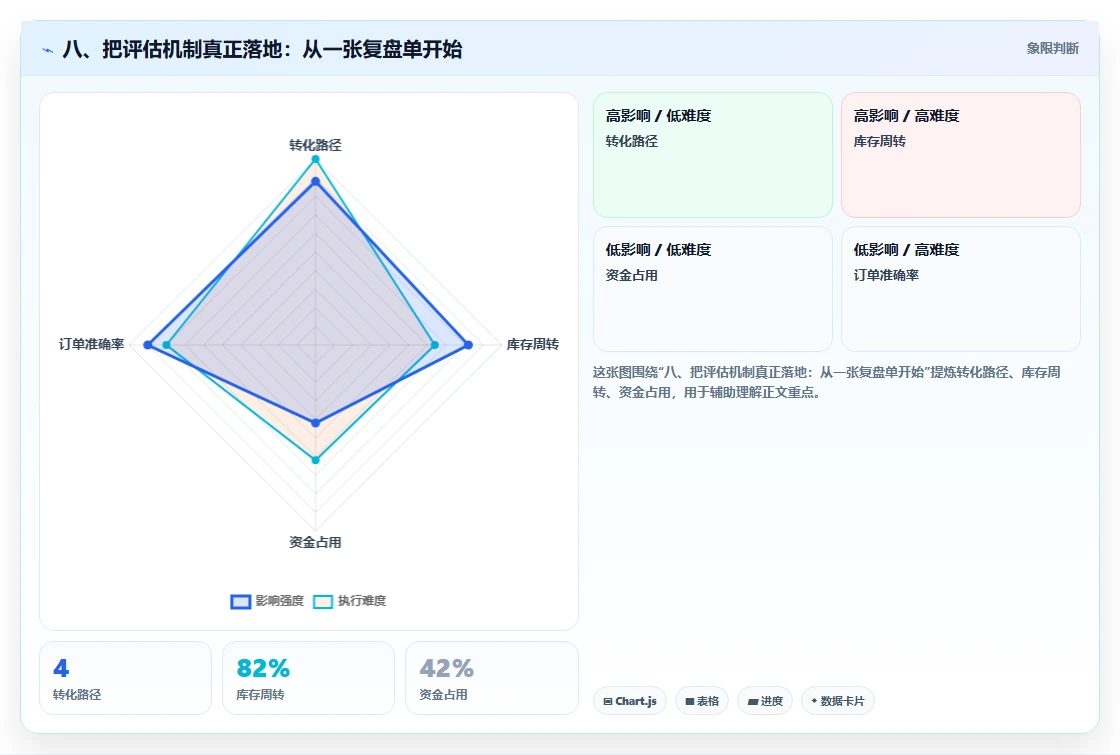Image resolution: width=1120 pixels, height=755 pixels.
Task: Click the 数据卡片 tag chip
Action: pyautogui.click(x=837, y=701)
